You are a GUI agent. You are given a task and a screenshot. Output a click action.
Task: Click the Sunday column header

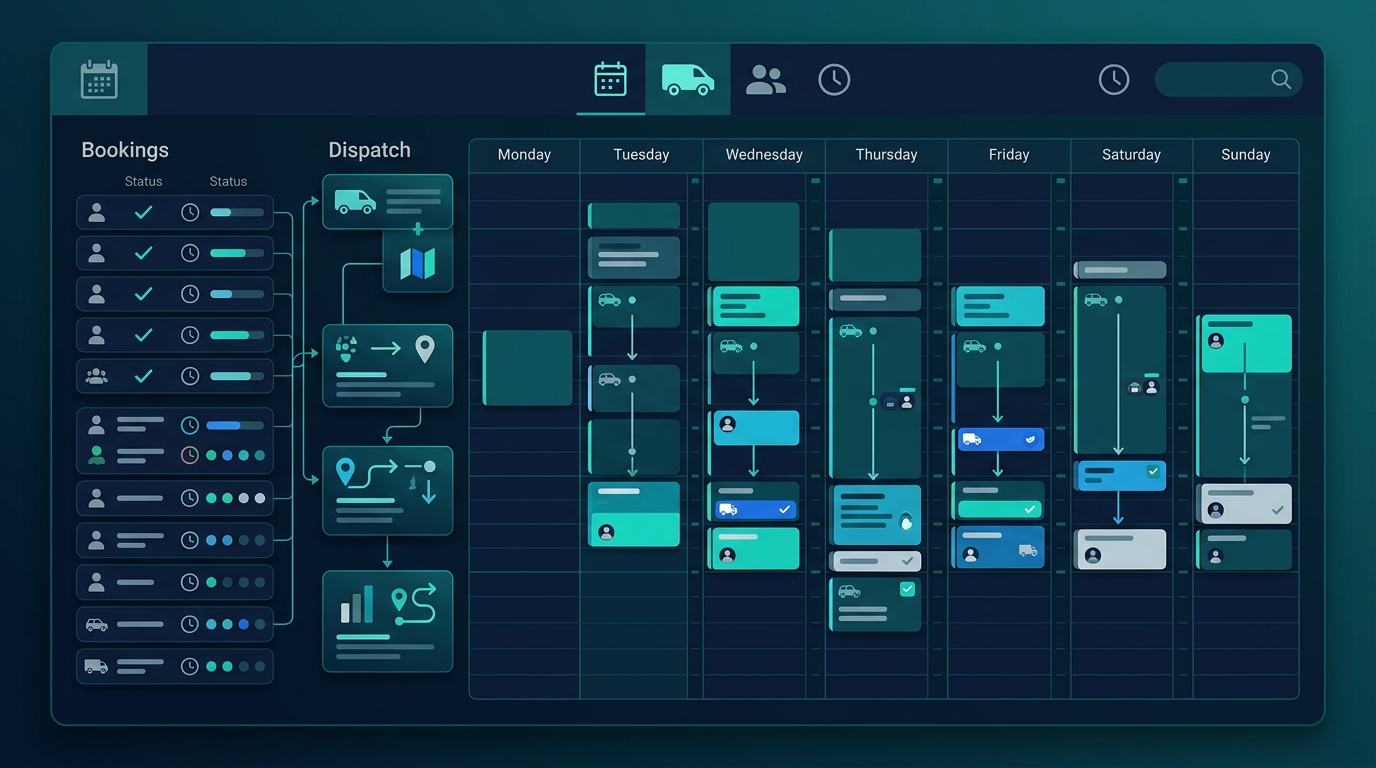pyautogui.click(x=1246, y=155)
